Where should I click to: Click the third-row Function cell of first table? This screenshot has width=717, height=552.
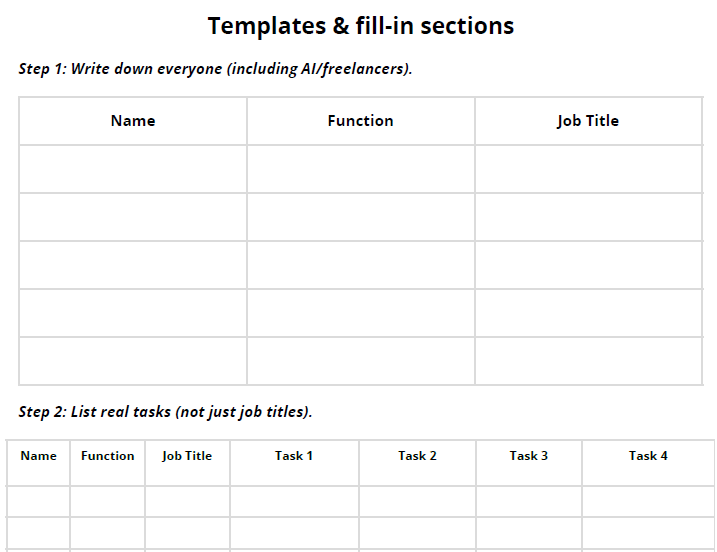[360, 265]
